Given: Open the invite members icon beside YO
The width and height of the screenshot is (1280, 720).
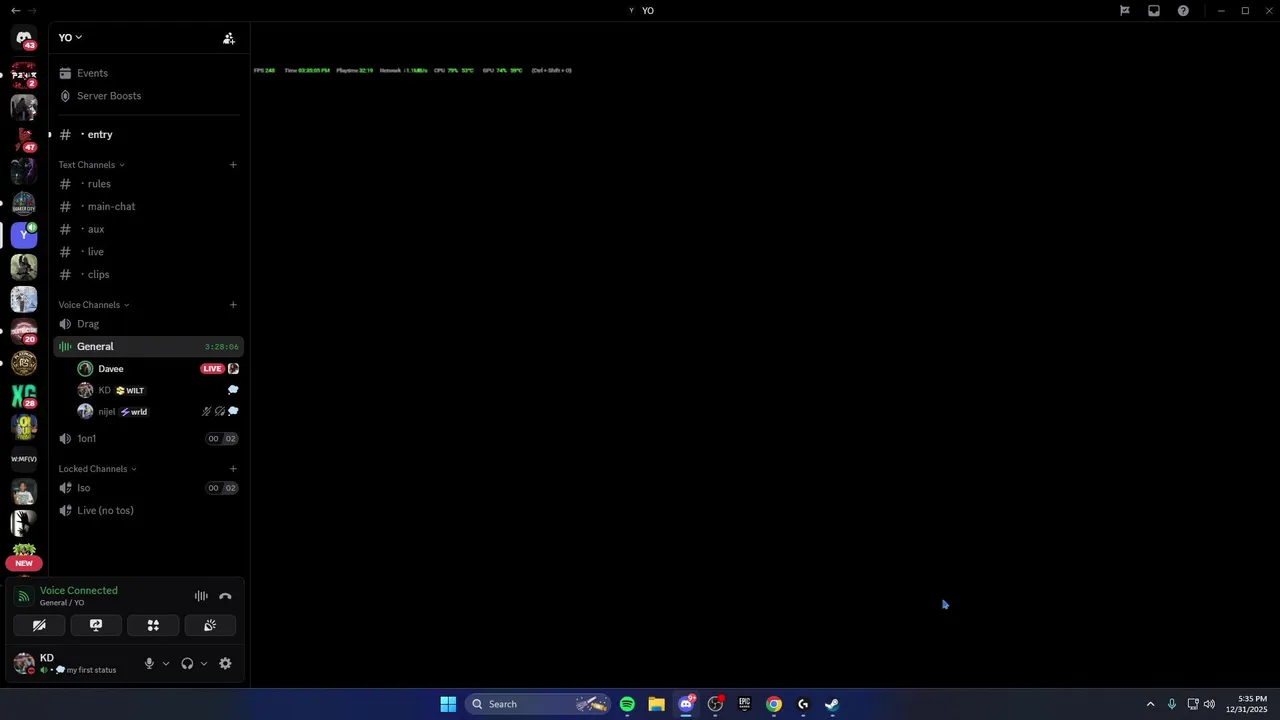Looking at the screenshot, I should 229,38.
